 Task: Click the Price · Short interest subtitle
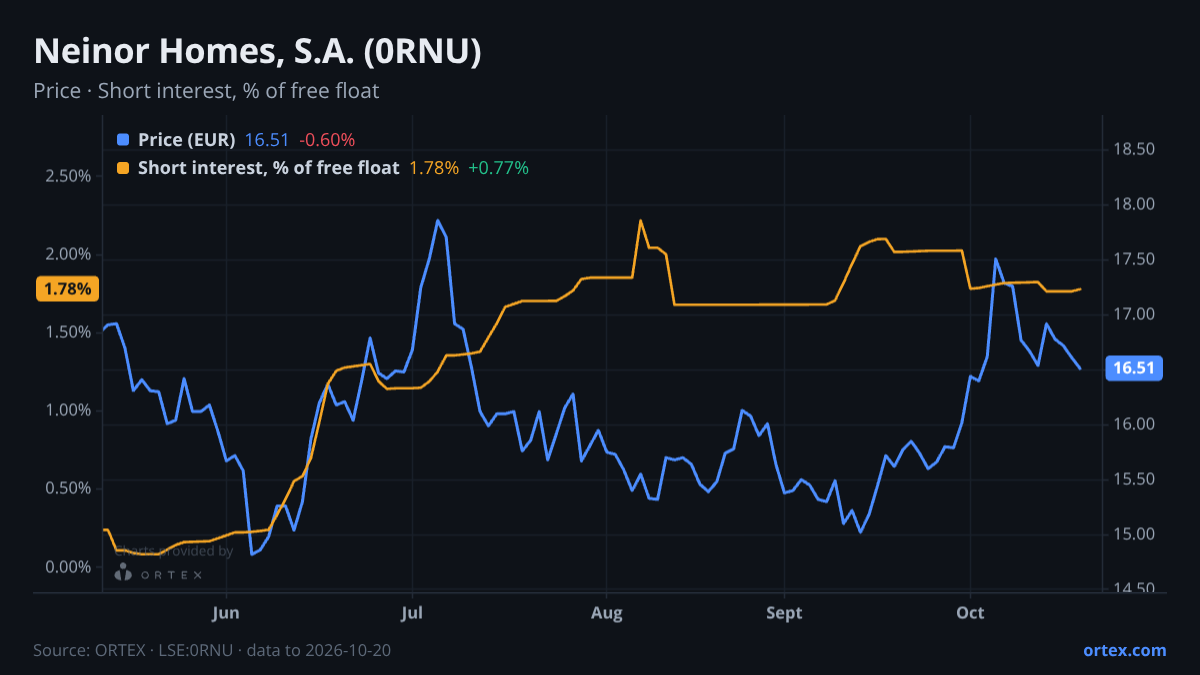(x=206, y=91)
